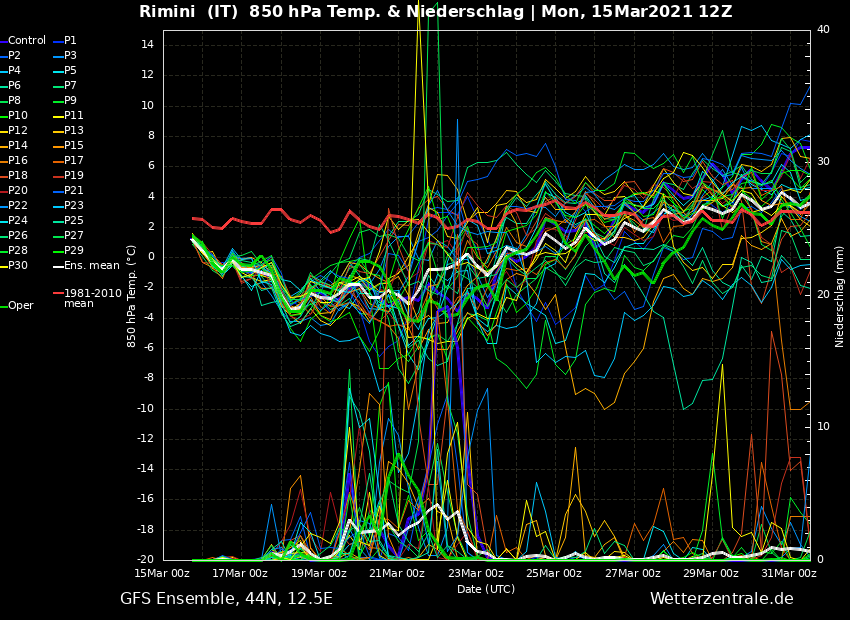Click the chart title 'Rimini (IT) 850 hPa Temp. & Niederschlag'
Image resolution: width=850 pixels, height=620 pixels.
click(332, 11)
